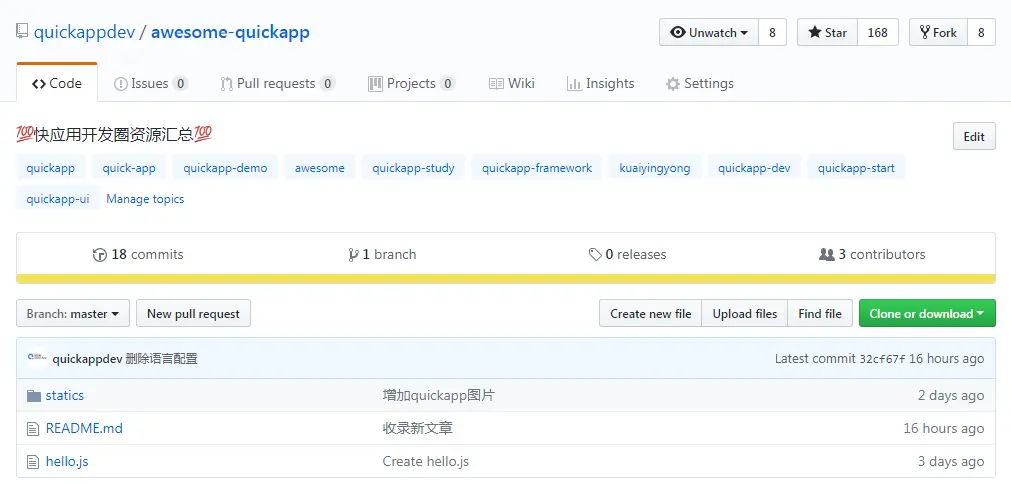Select the quickapp-ui topic tag
The image size is (1011, 484).
click(x=58, y=198)
